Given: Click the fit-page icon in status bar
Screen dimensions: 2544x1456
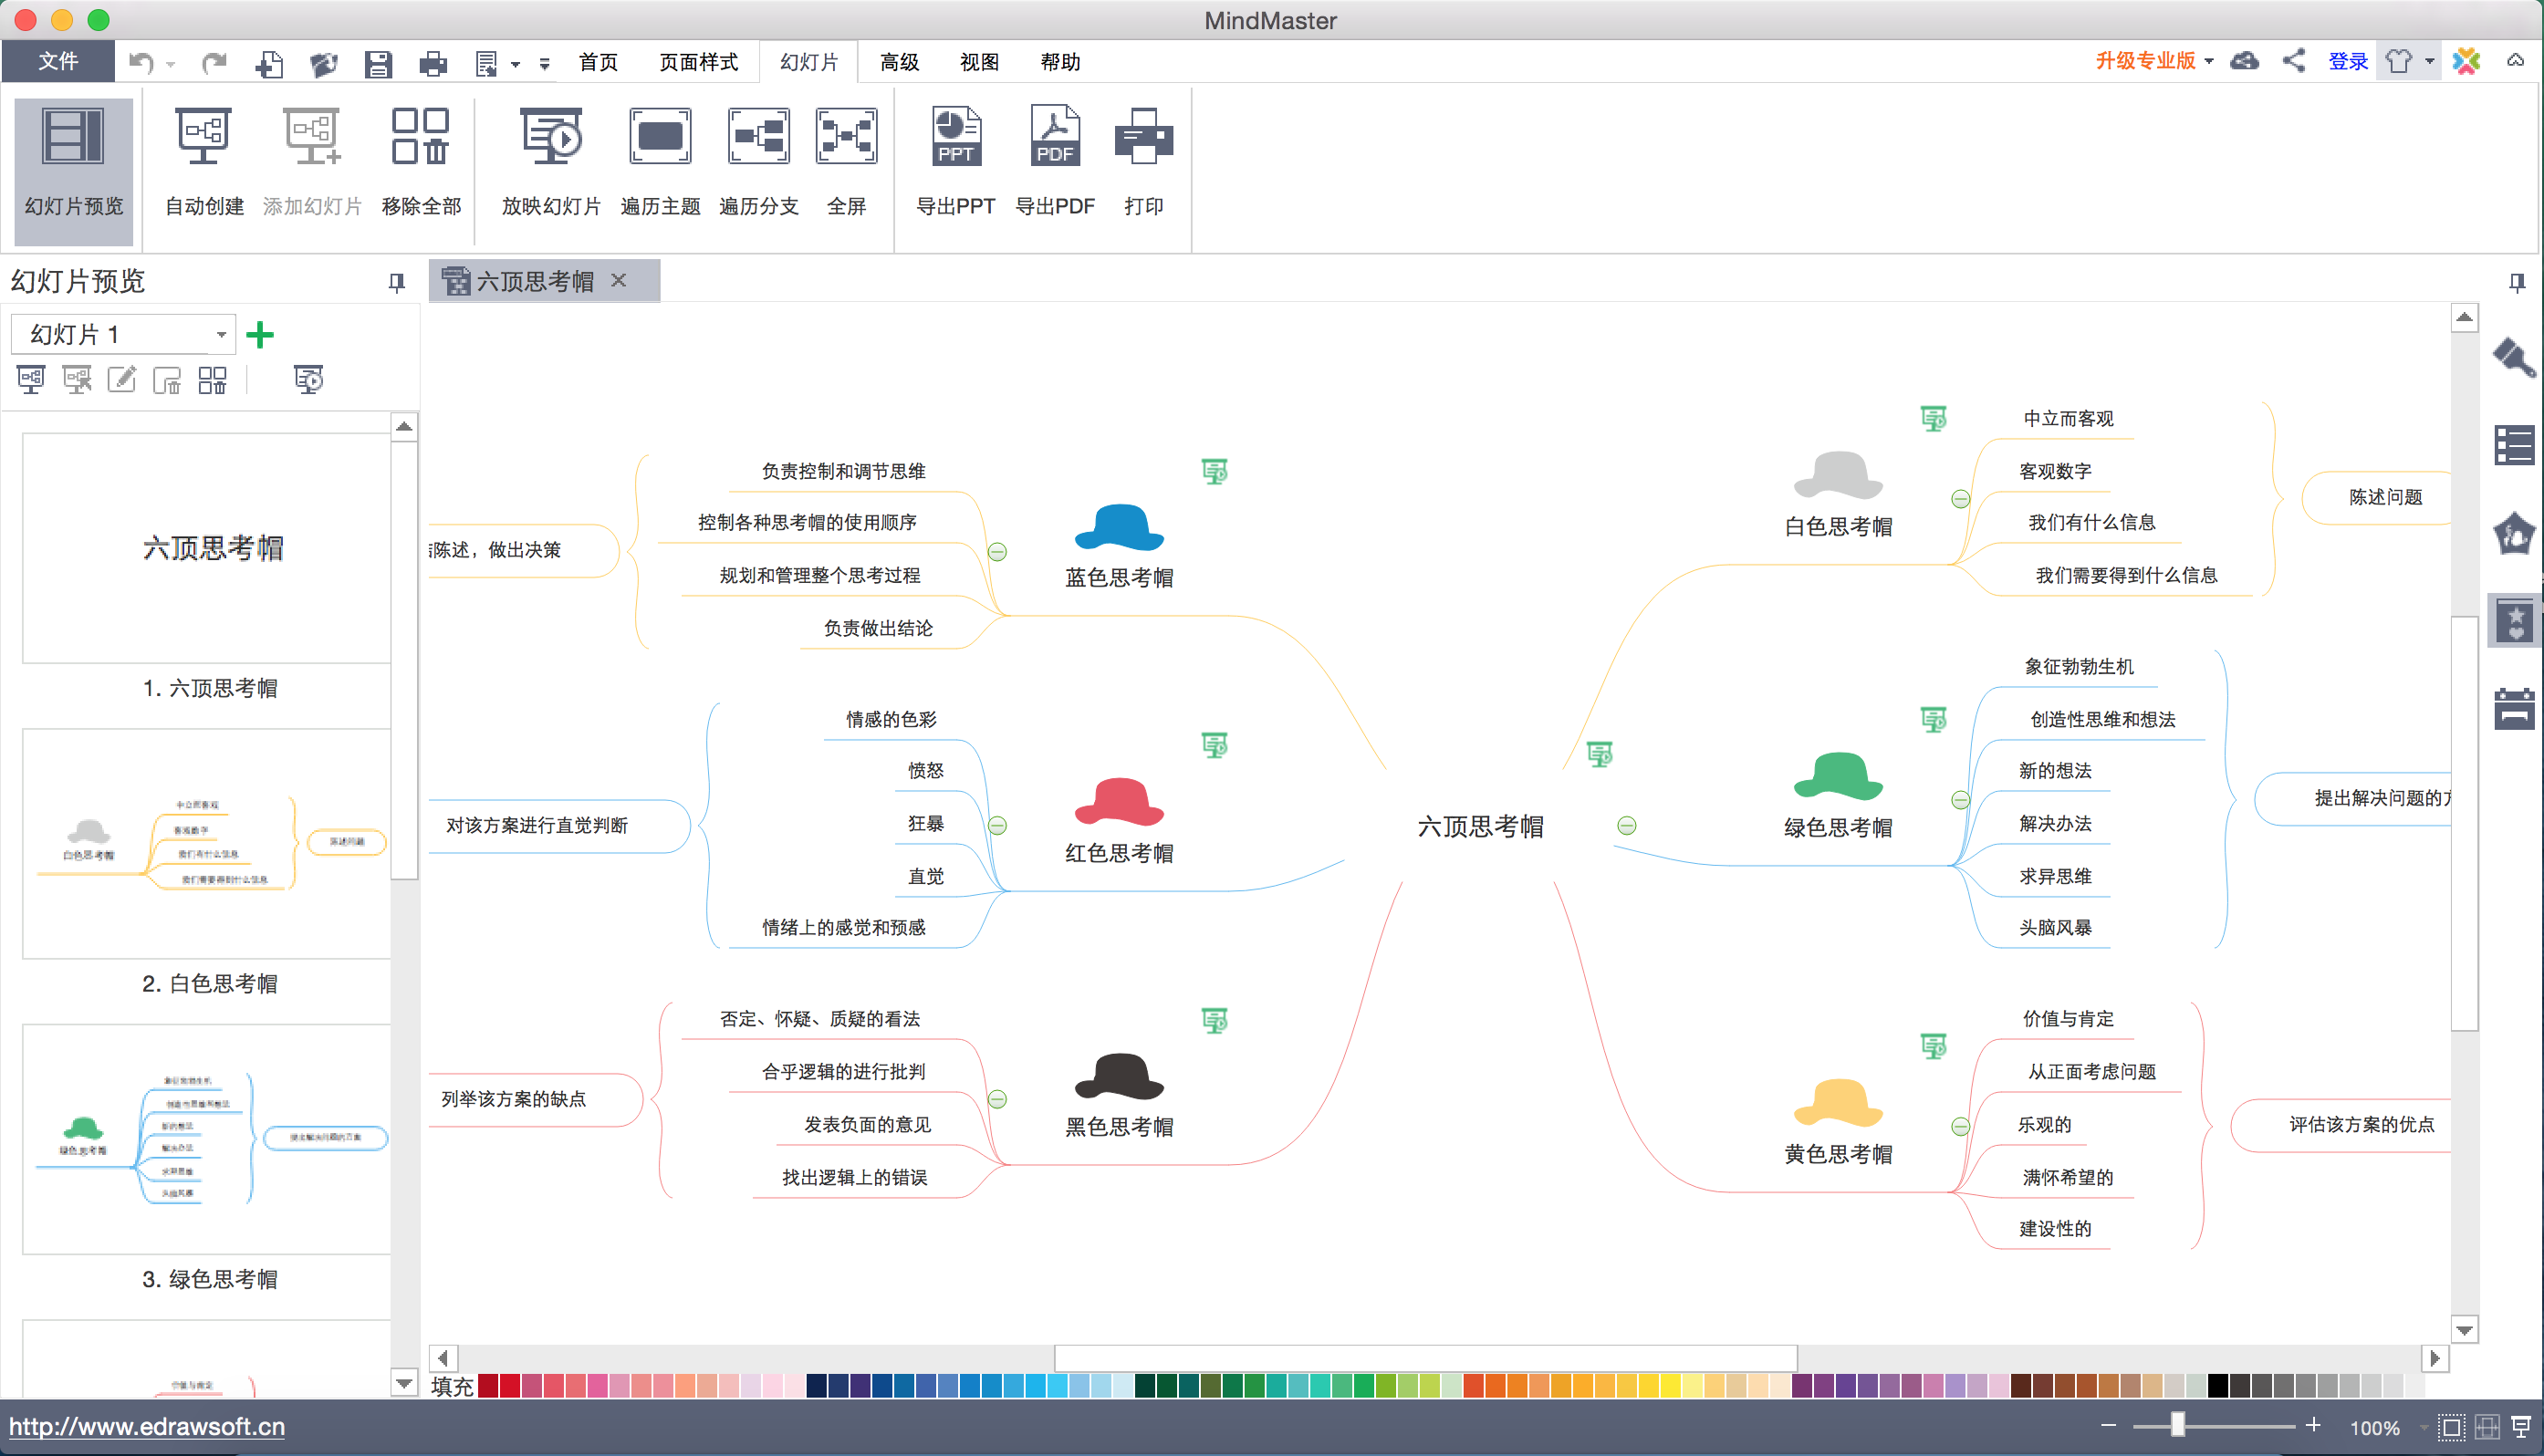Looking at the screenshot, I should click(2451, 1427).
